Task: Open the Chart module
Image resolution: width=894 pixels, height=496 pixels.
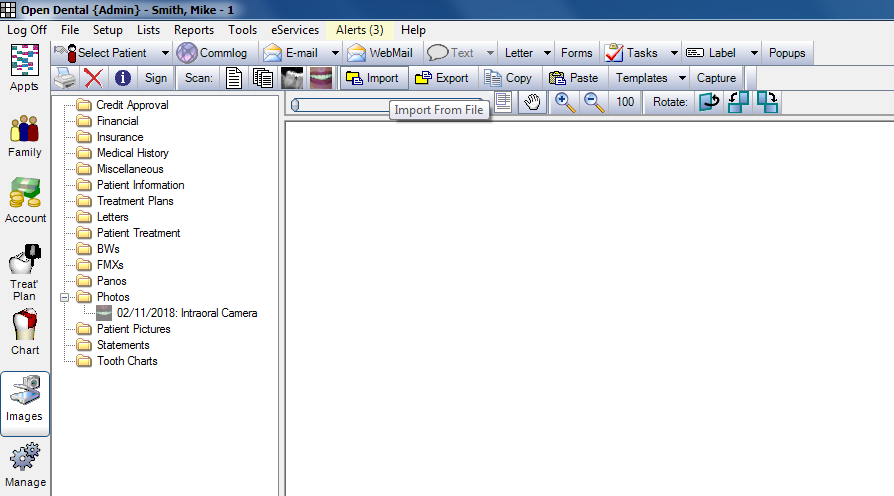Action: point(25,333)
